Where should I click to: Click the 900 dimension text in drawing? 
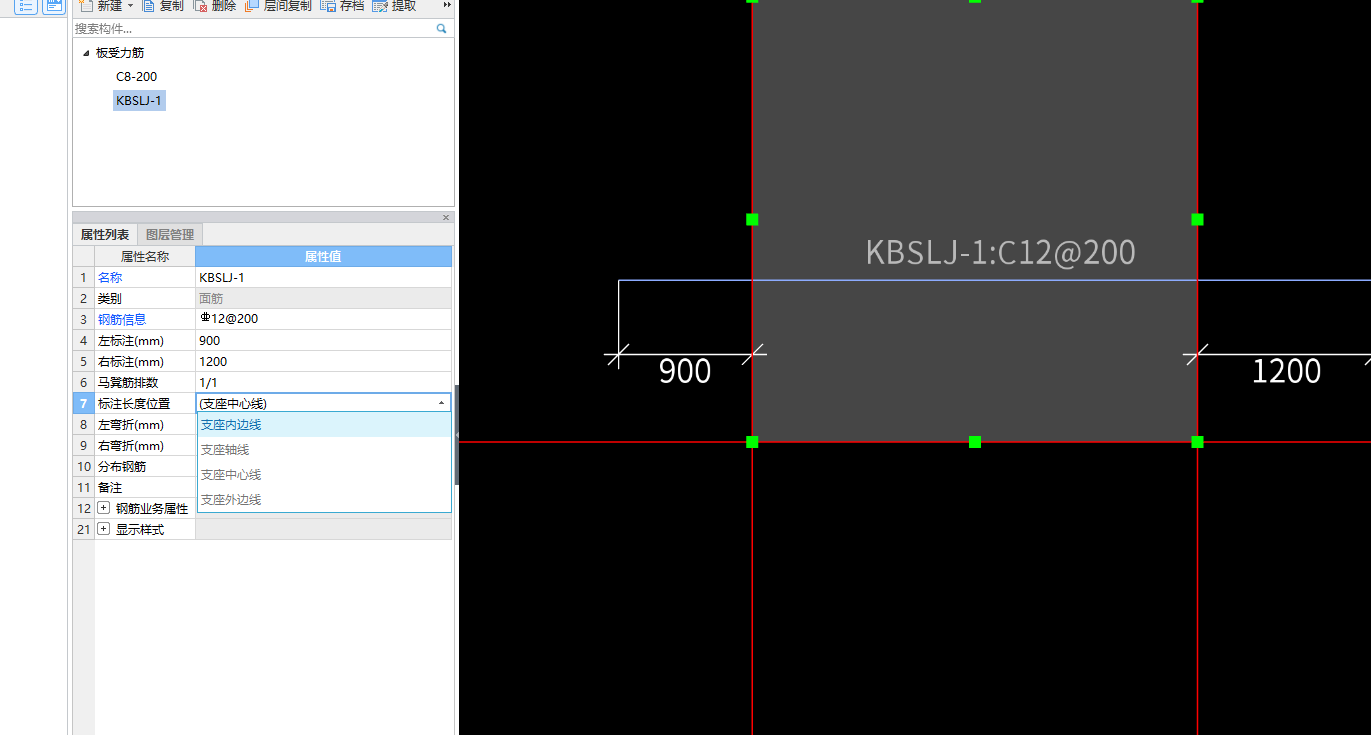pyautogui.click(x=685, y=372)
